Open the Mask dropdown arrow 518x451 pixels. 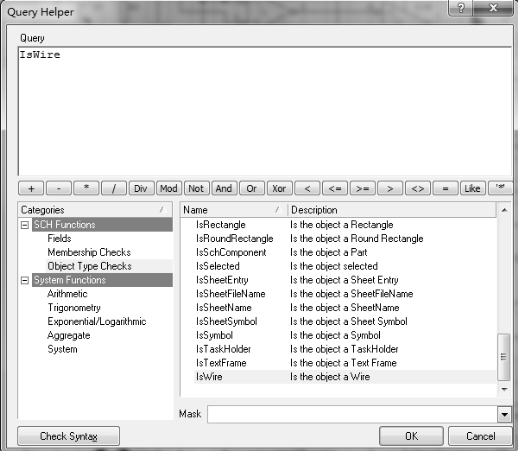504,414
